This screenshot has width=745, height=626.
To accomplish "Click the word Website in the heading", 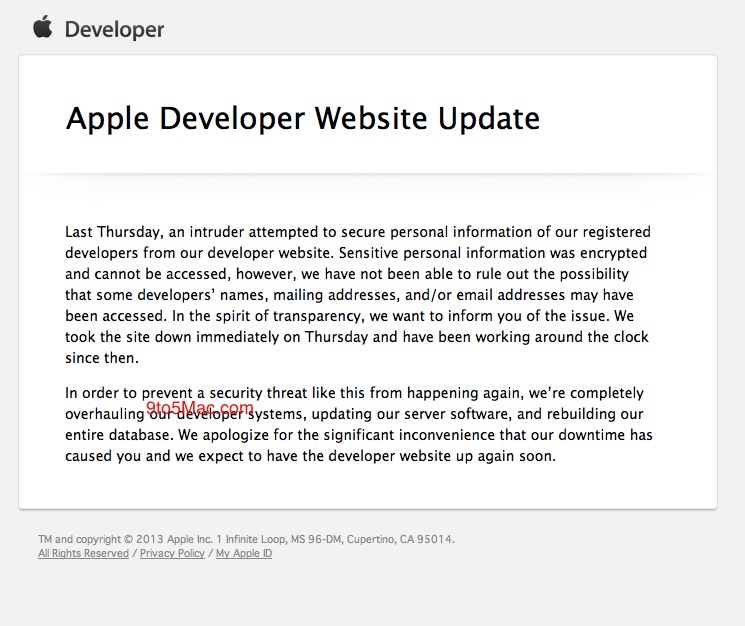I will pyautogui.click(x=373, y=118).
